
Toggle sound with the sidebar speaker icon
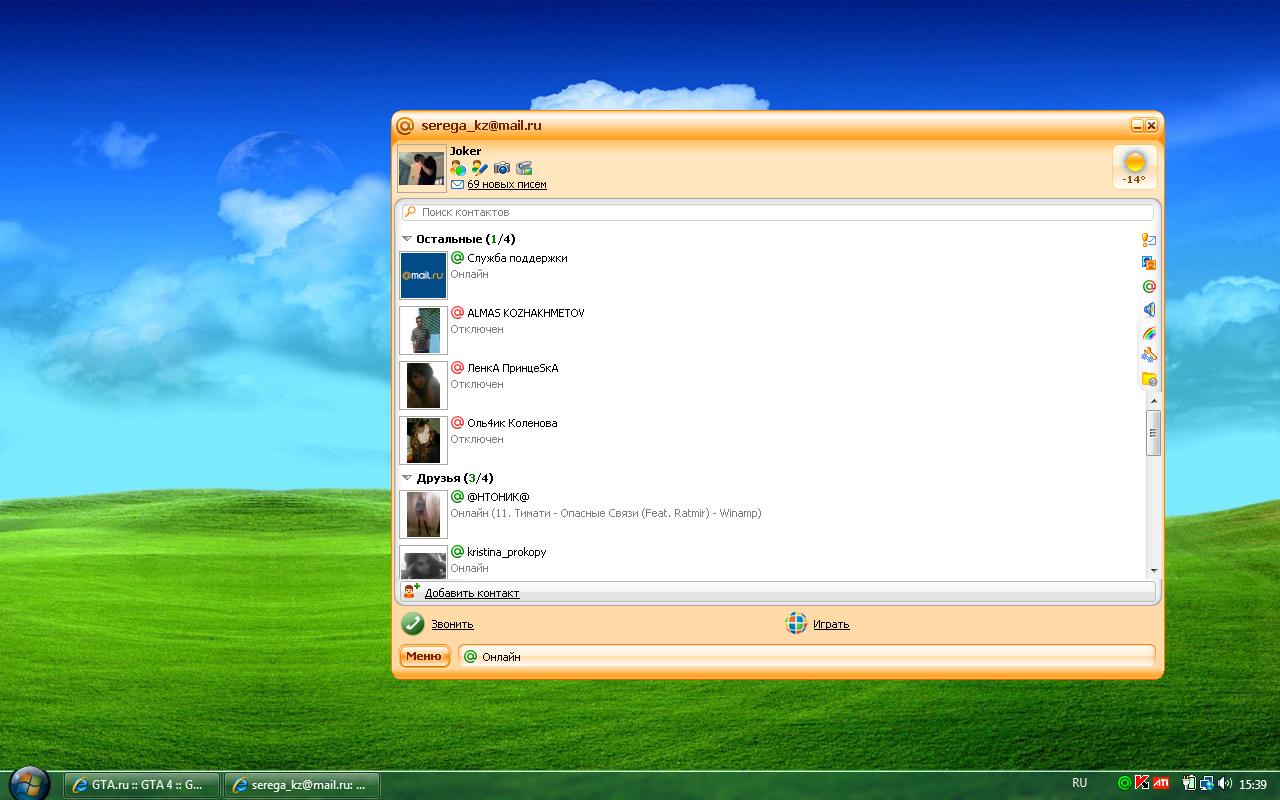click(1149, 310)
